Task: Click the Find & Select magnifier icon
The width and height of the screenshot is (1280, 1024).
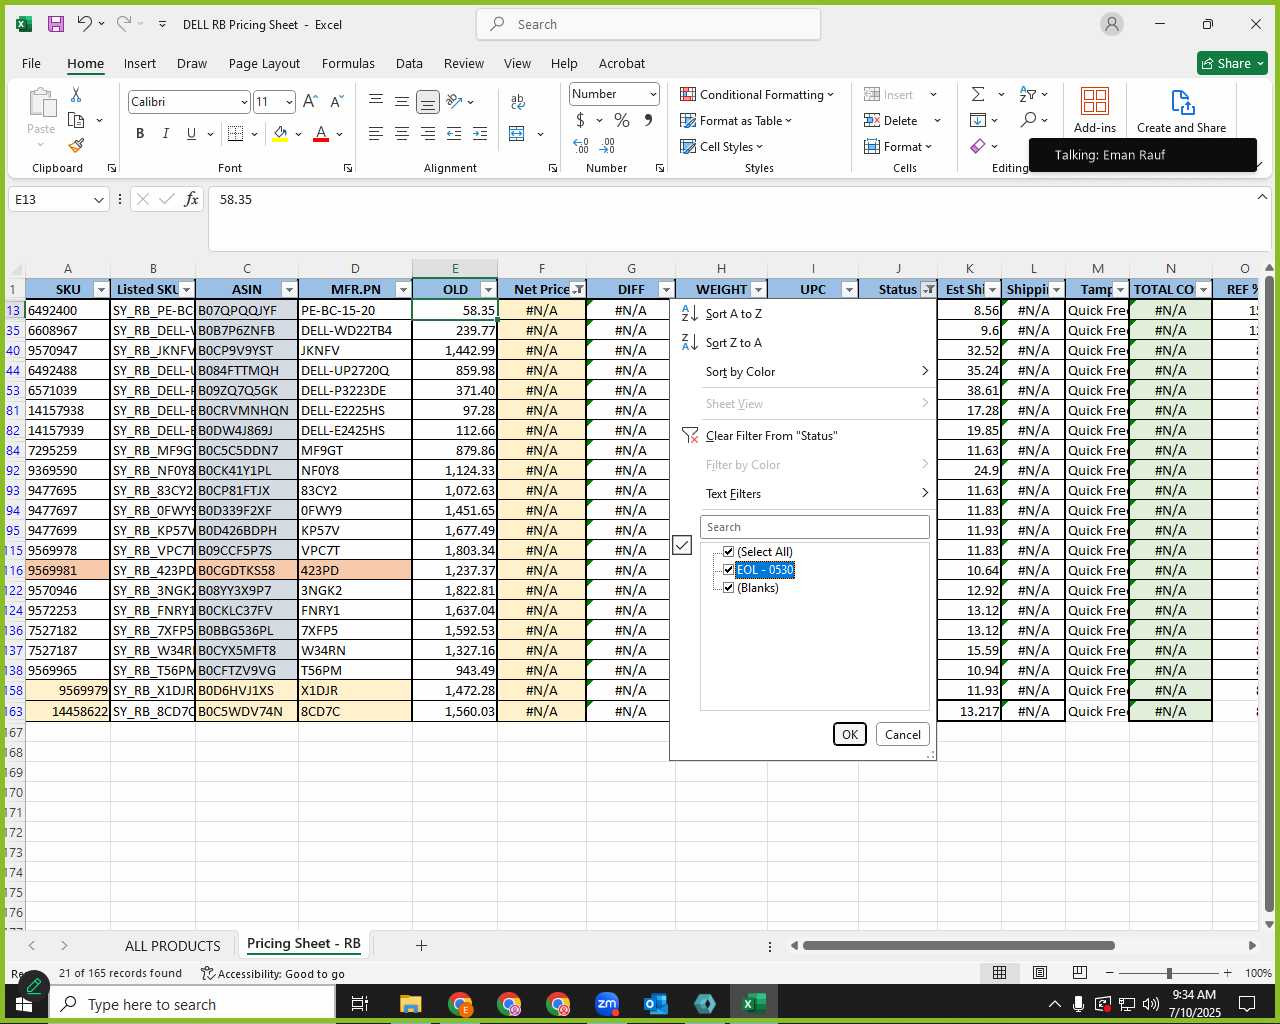Action: 1028,120
